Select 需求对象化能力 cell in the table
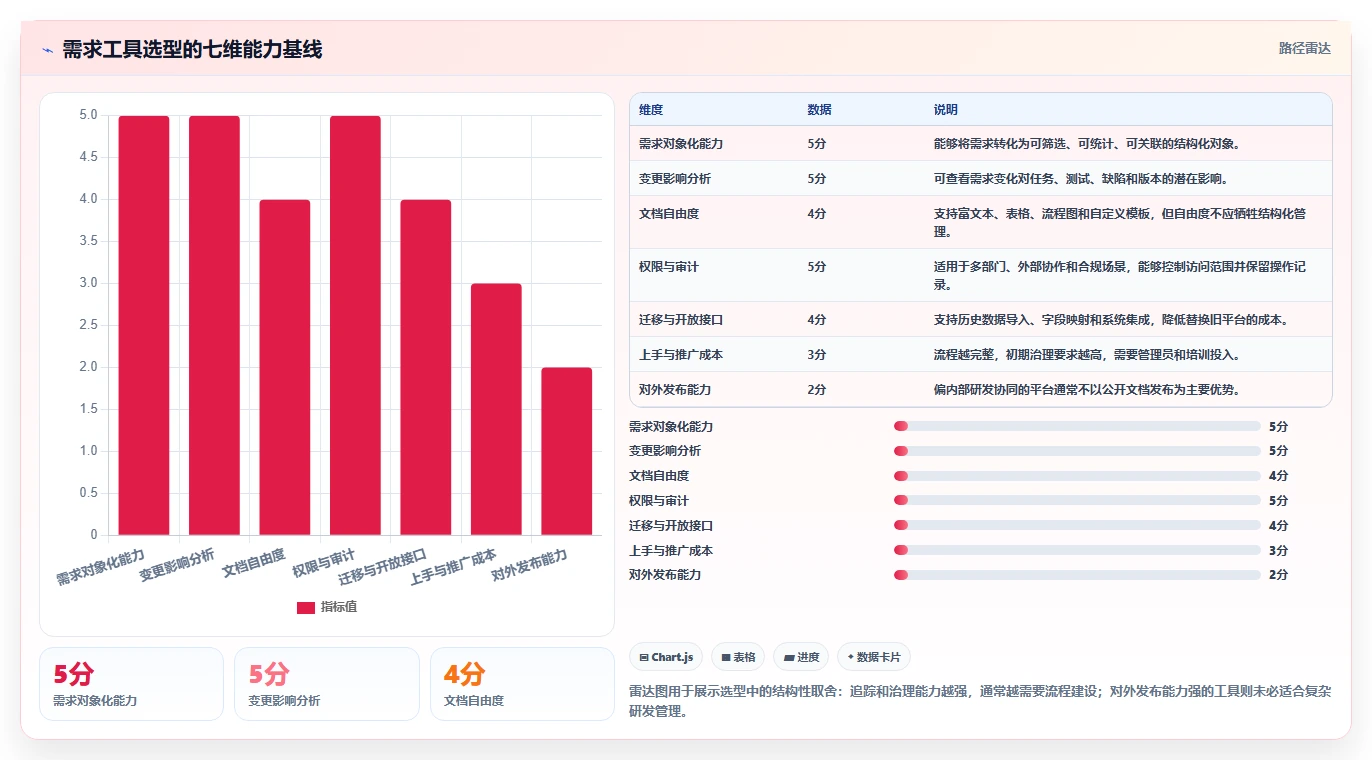The image size is (1372, 760). pos(681,144)
